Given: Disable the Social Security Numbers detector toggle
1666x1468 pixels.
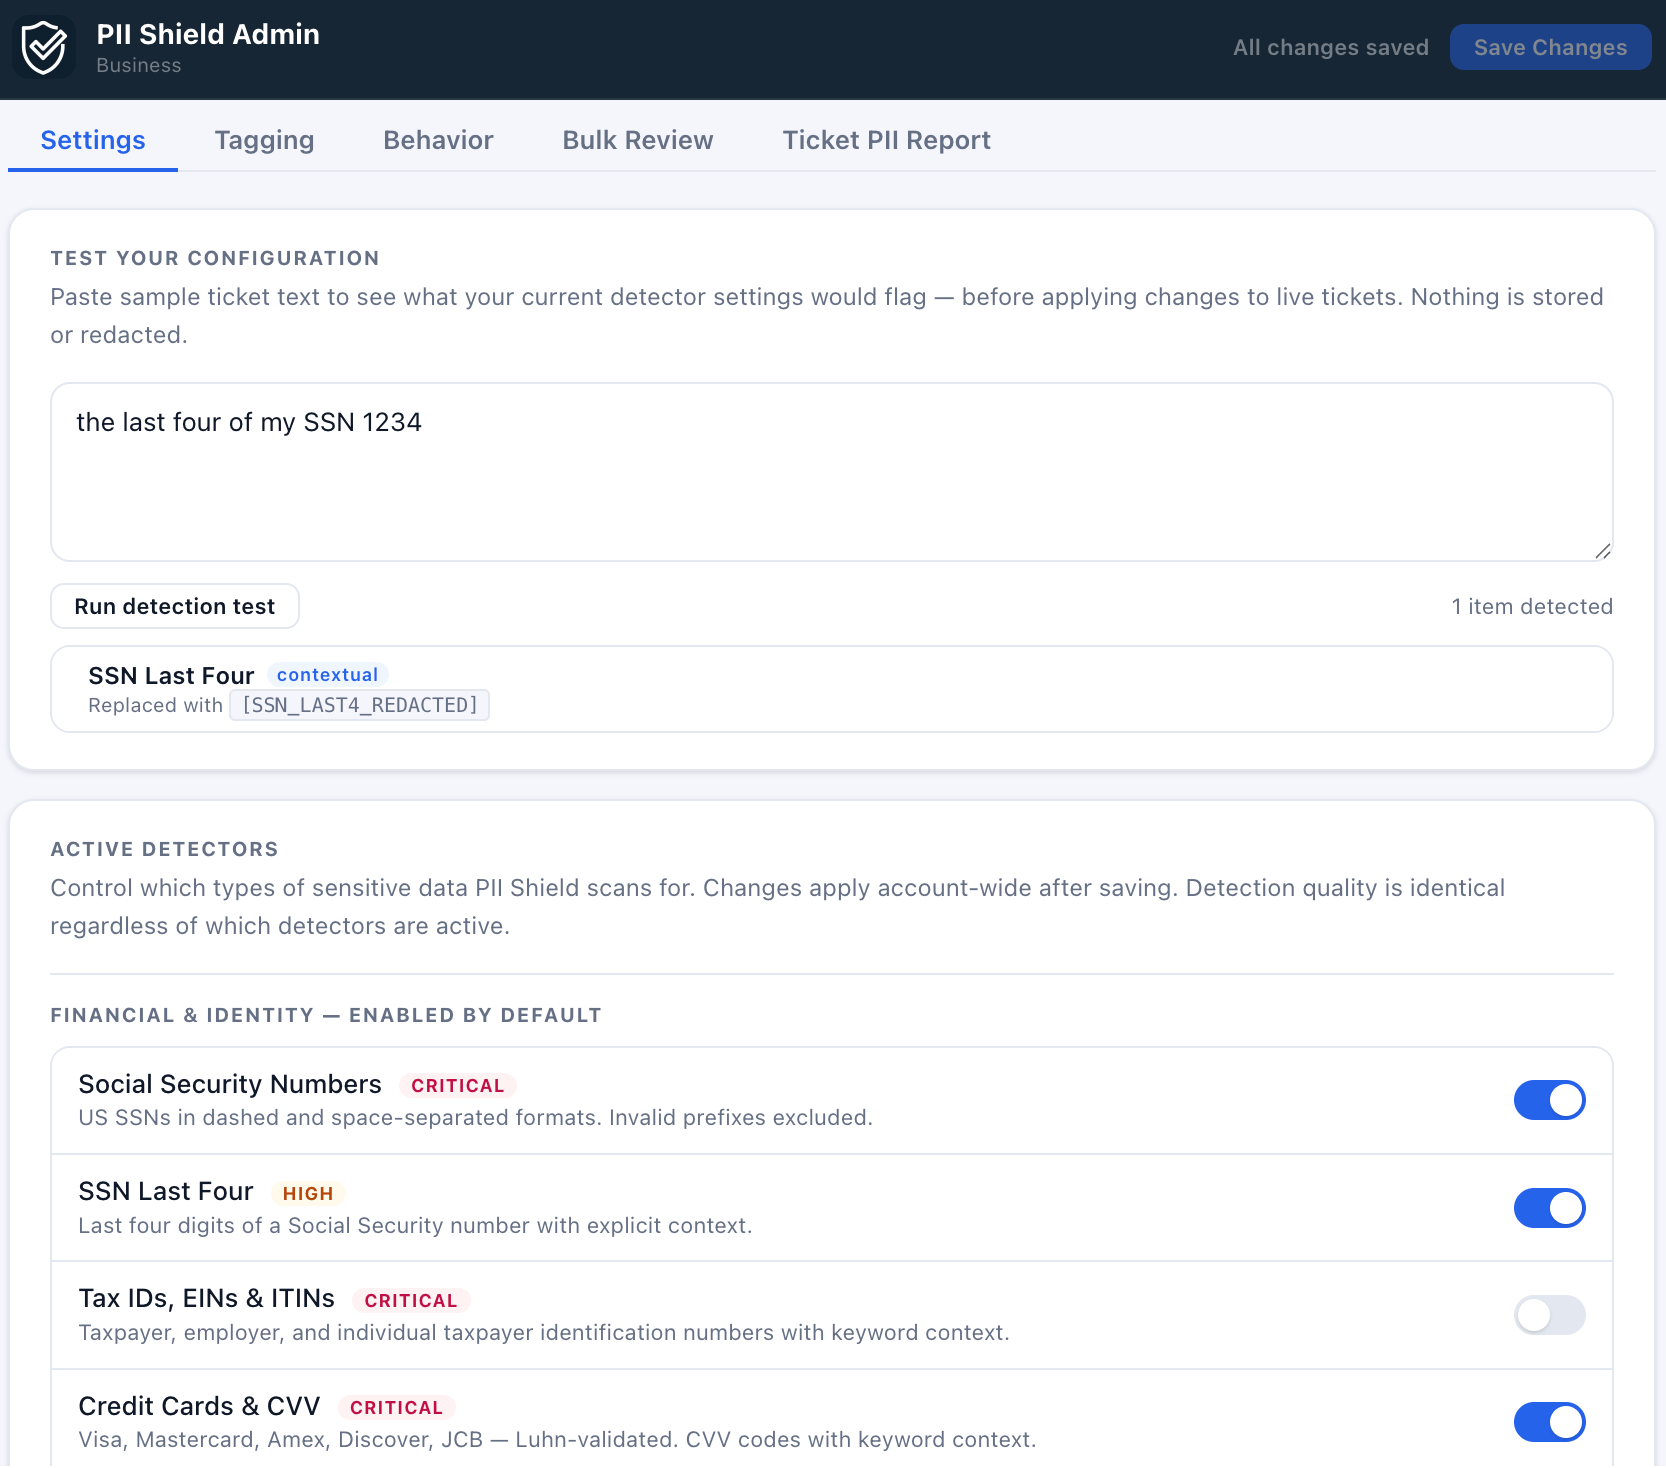Looking at the screenshot, I should [x=1549, y=1100].
